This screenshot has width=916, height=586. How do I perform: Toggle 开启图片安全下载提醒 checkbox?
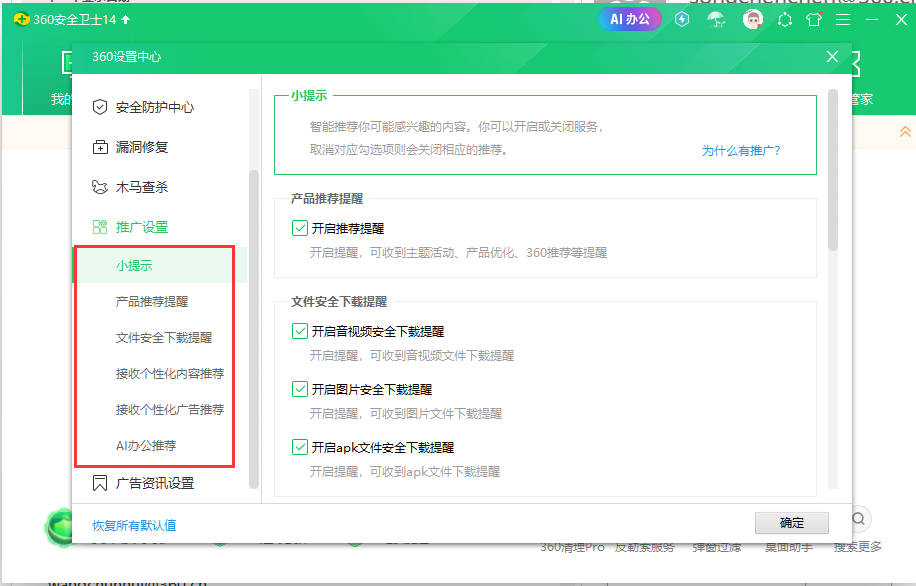[x=300, y=389]
